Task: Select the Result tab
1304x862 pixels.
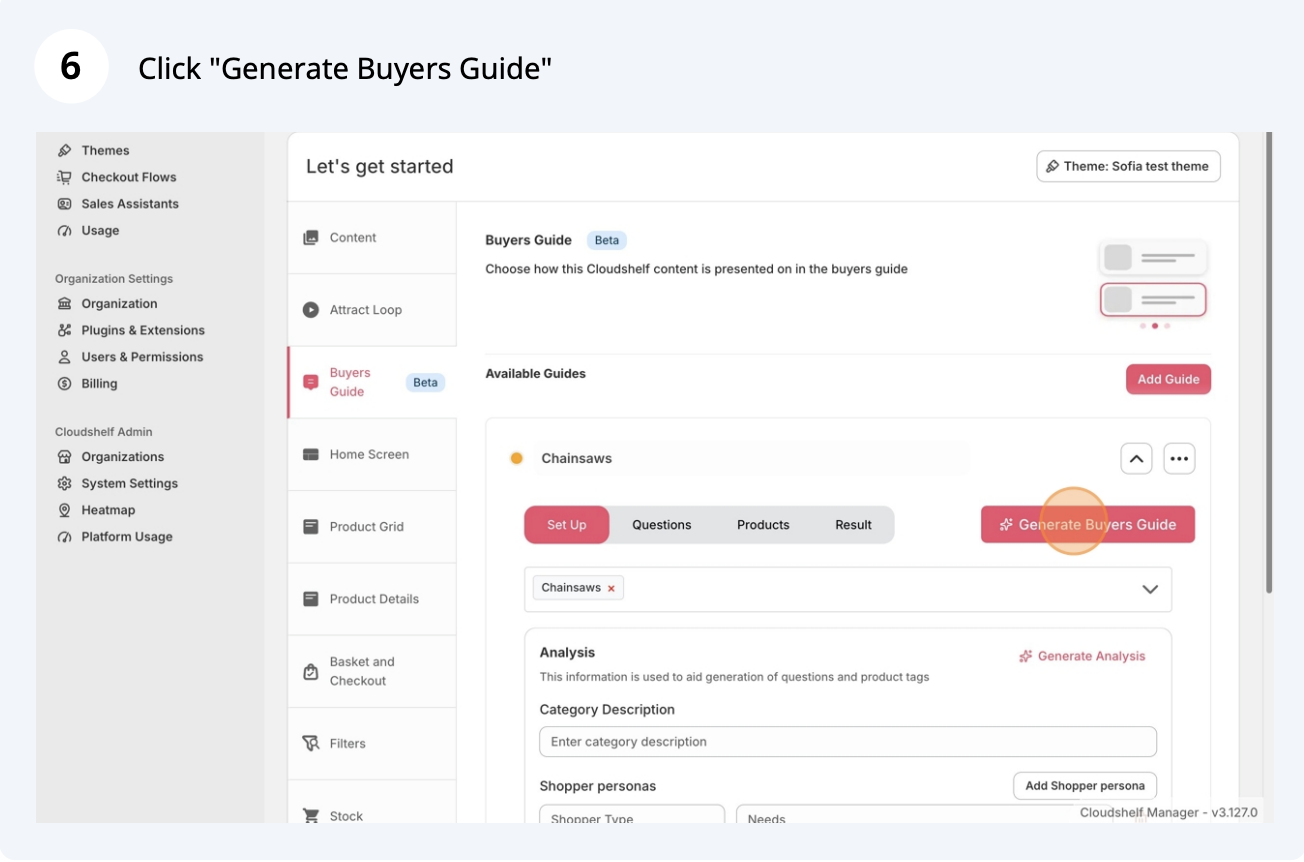Action: coord(853,525)
